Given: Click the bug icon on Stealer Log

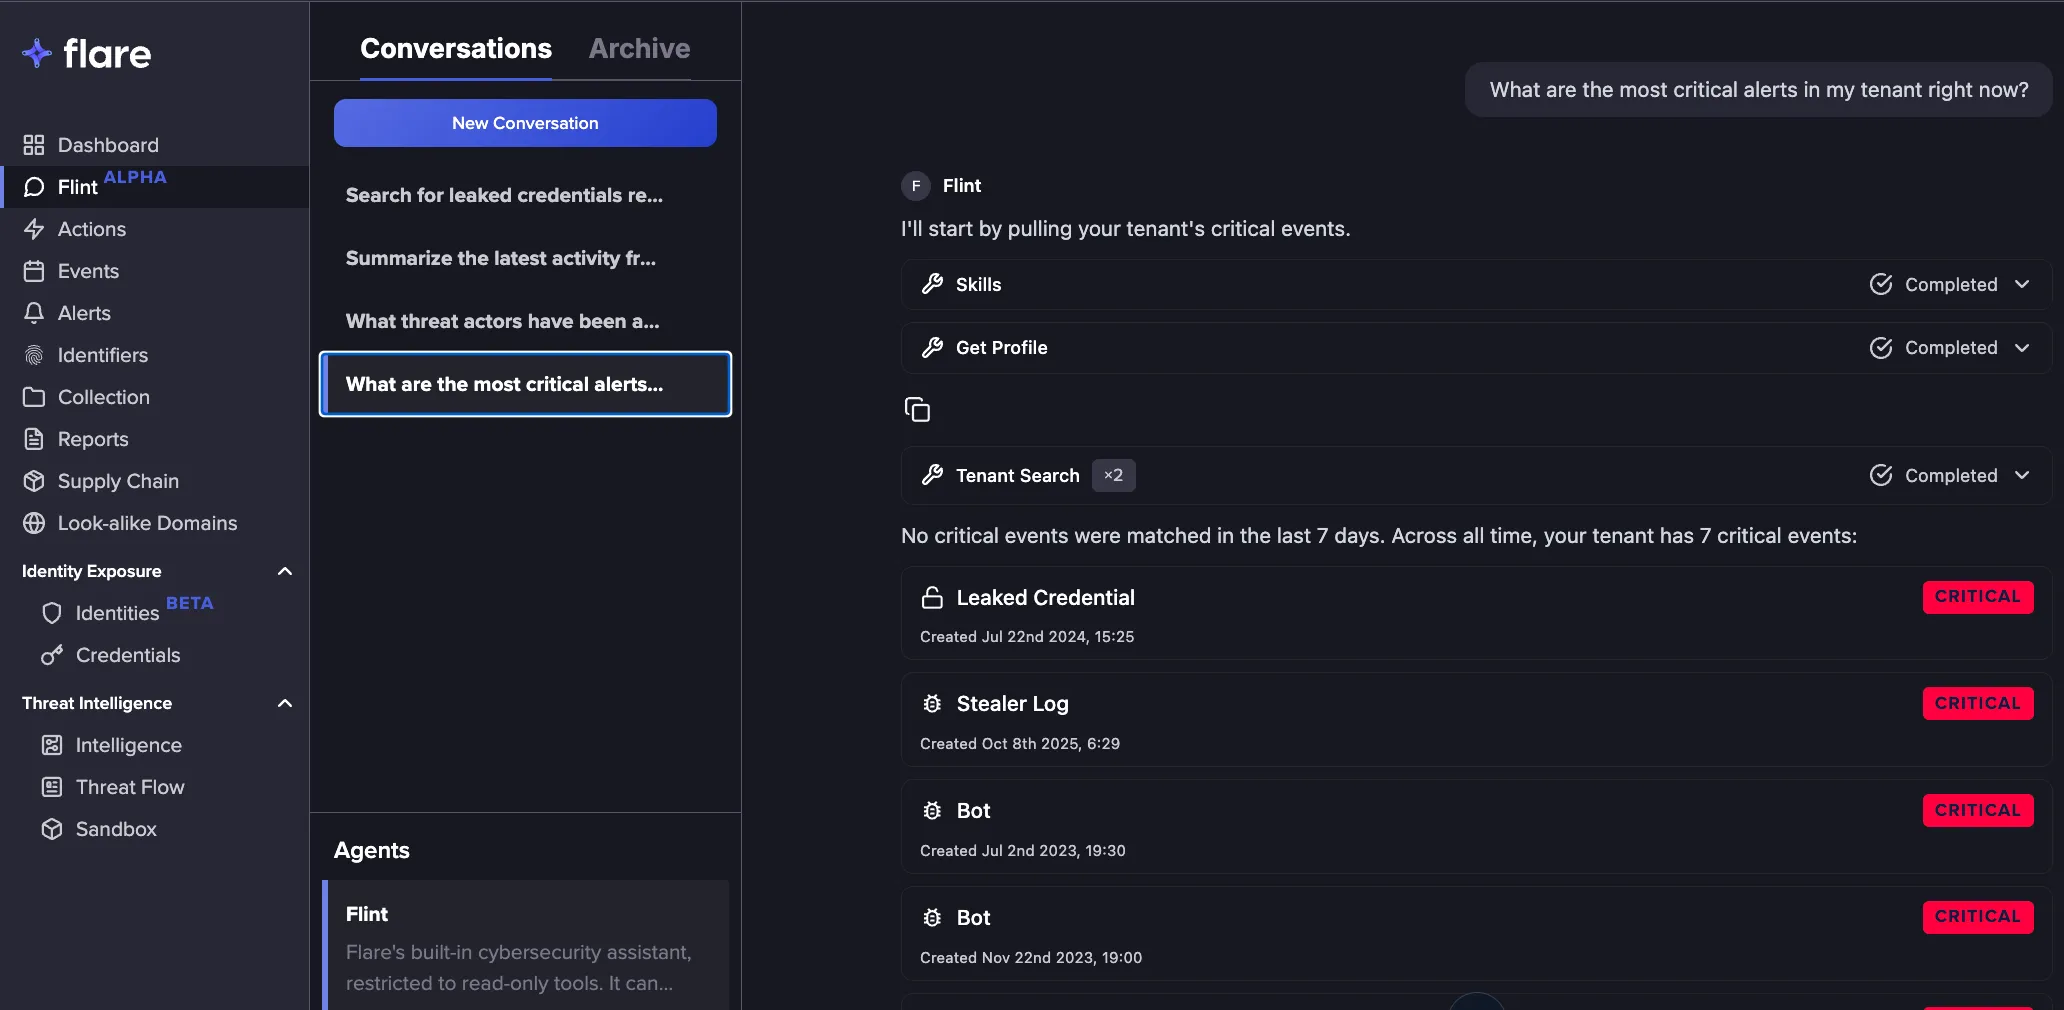Looking at the screenshot, I should (x=932, y=704).
